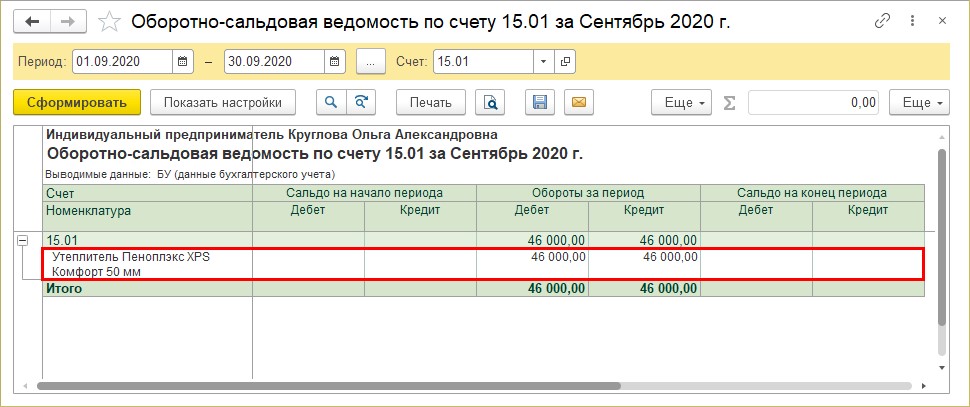Click the Счет field with 15.01
Image resolution: width=970 pixels, height=407 pixels.
pos(484,61)
